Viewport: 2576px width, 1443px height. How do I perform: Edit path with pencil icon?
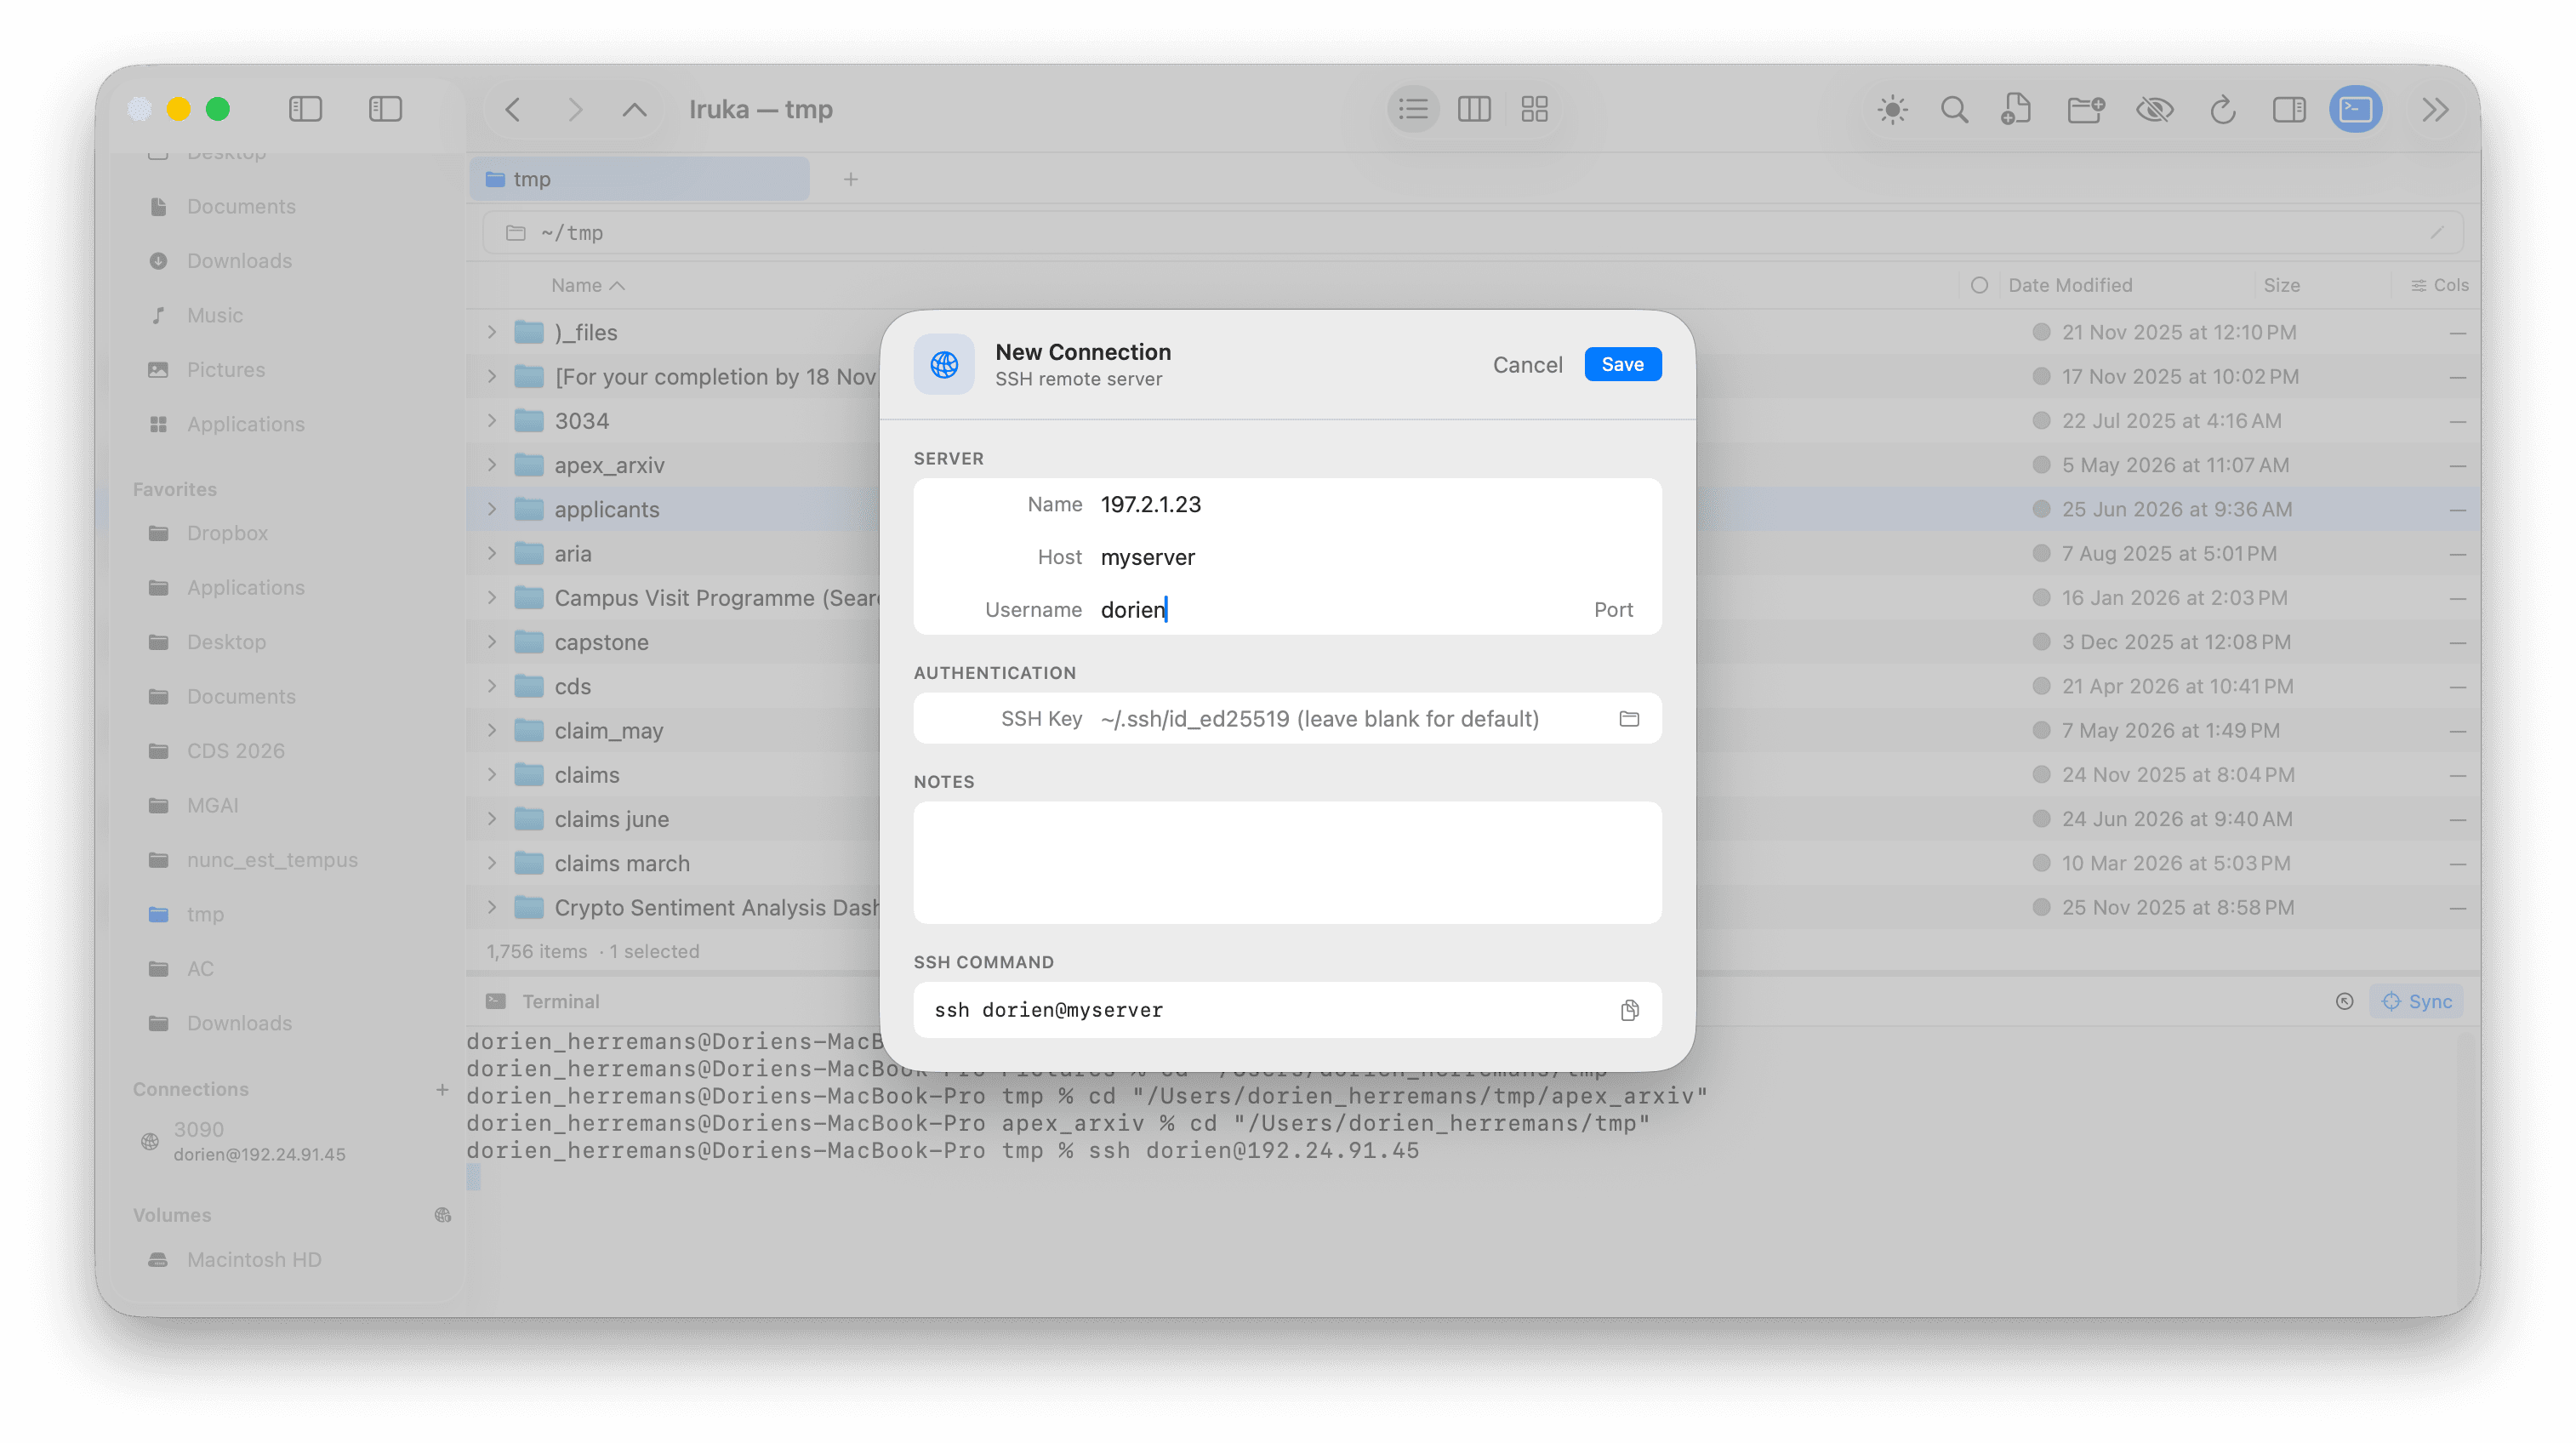(2436, 233)
